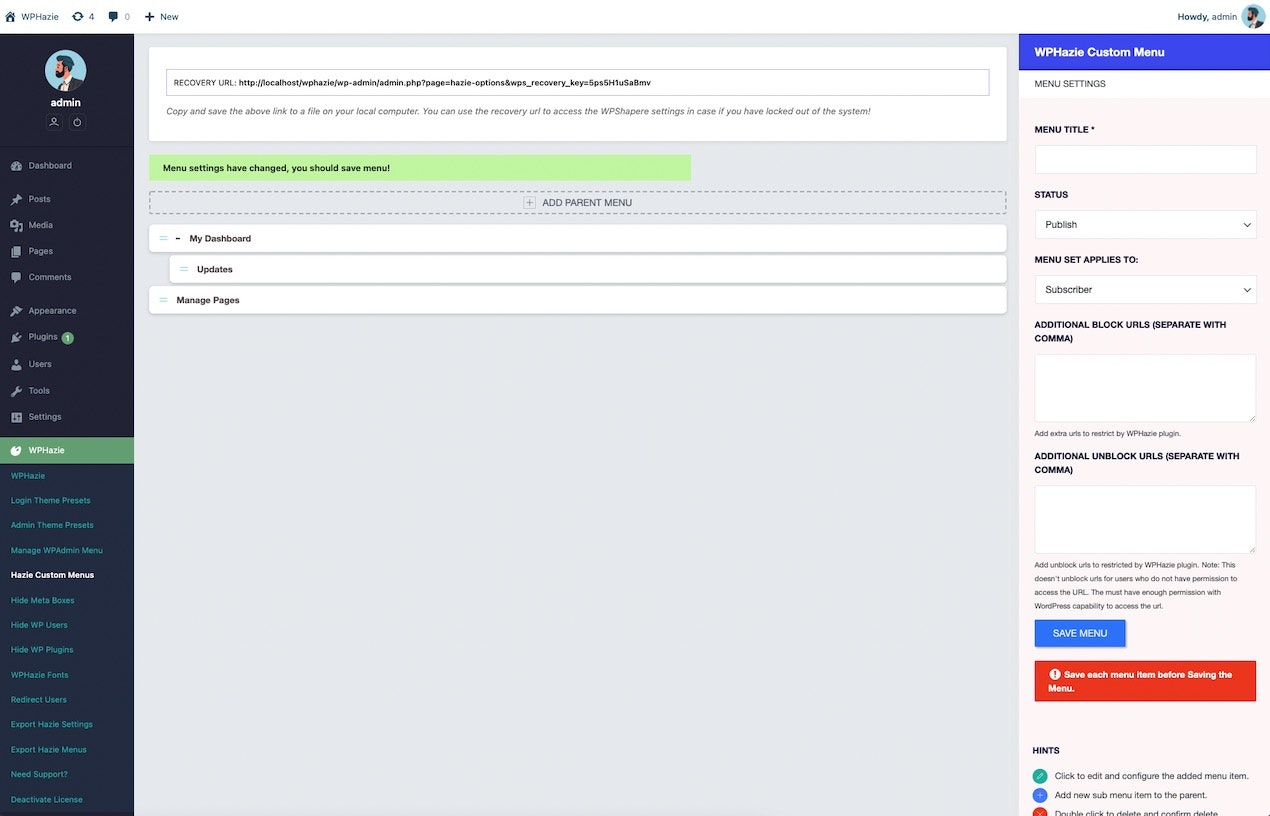
Task: Click the Additional Unblock URLs textarea
Action: tap(1145, 519)
